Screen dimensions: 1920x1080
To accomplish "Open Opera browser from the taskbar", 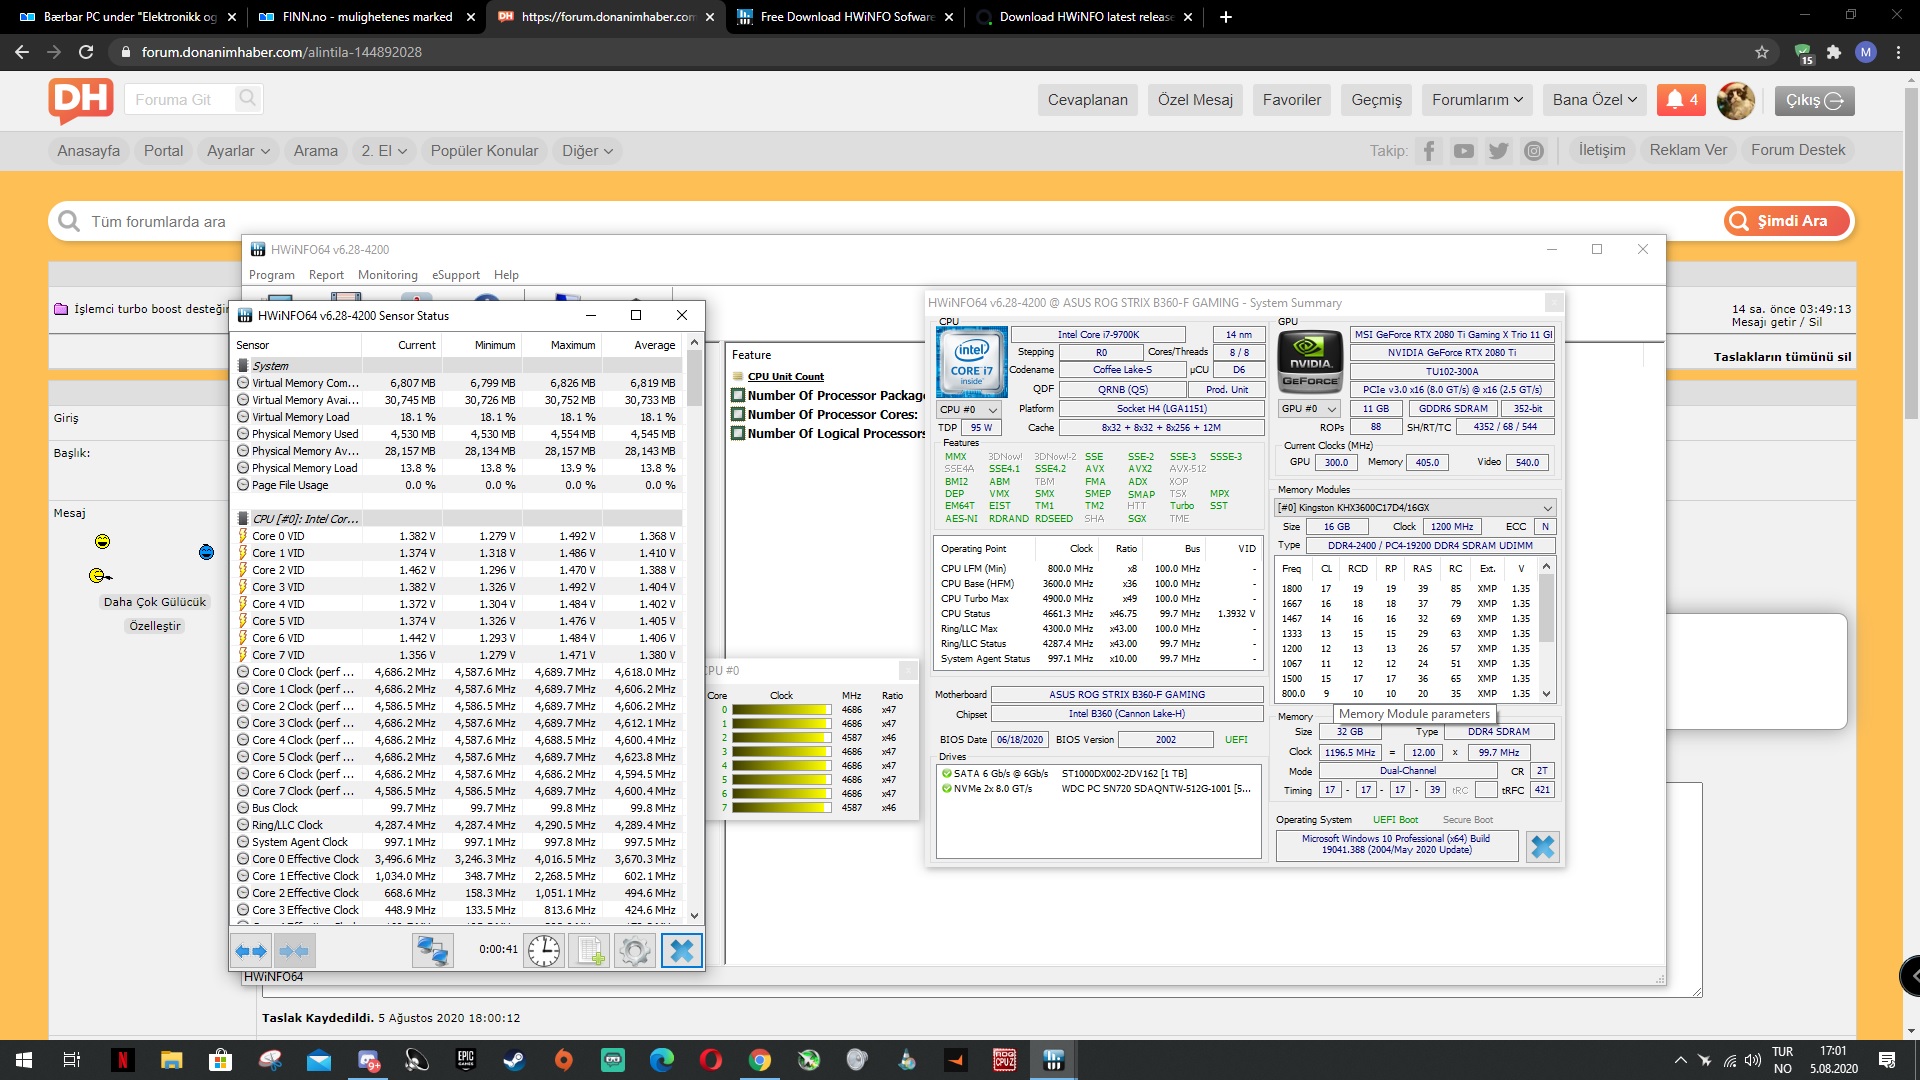I will click(x=711, y=1060).
